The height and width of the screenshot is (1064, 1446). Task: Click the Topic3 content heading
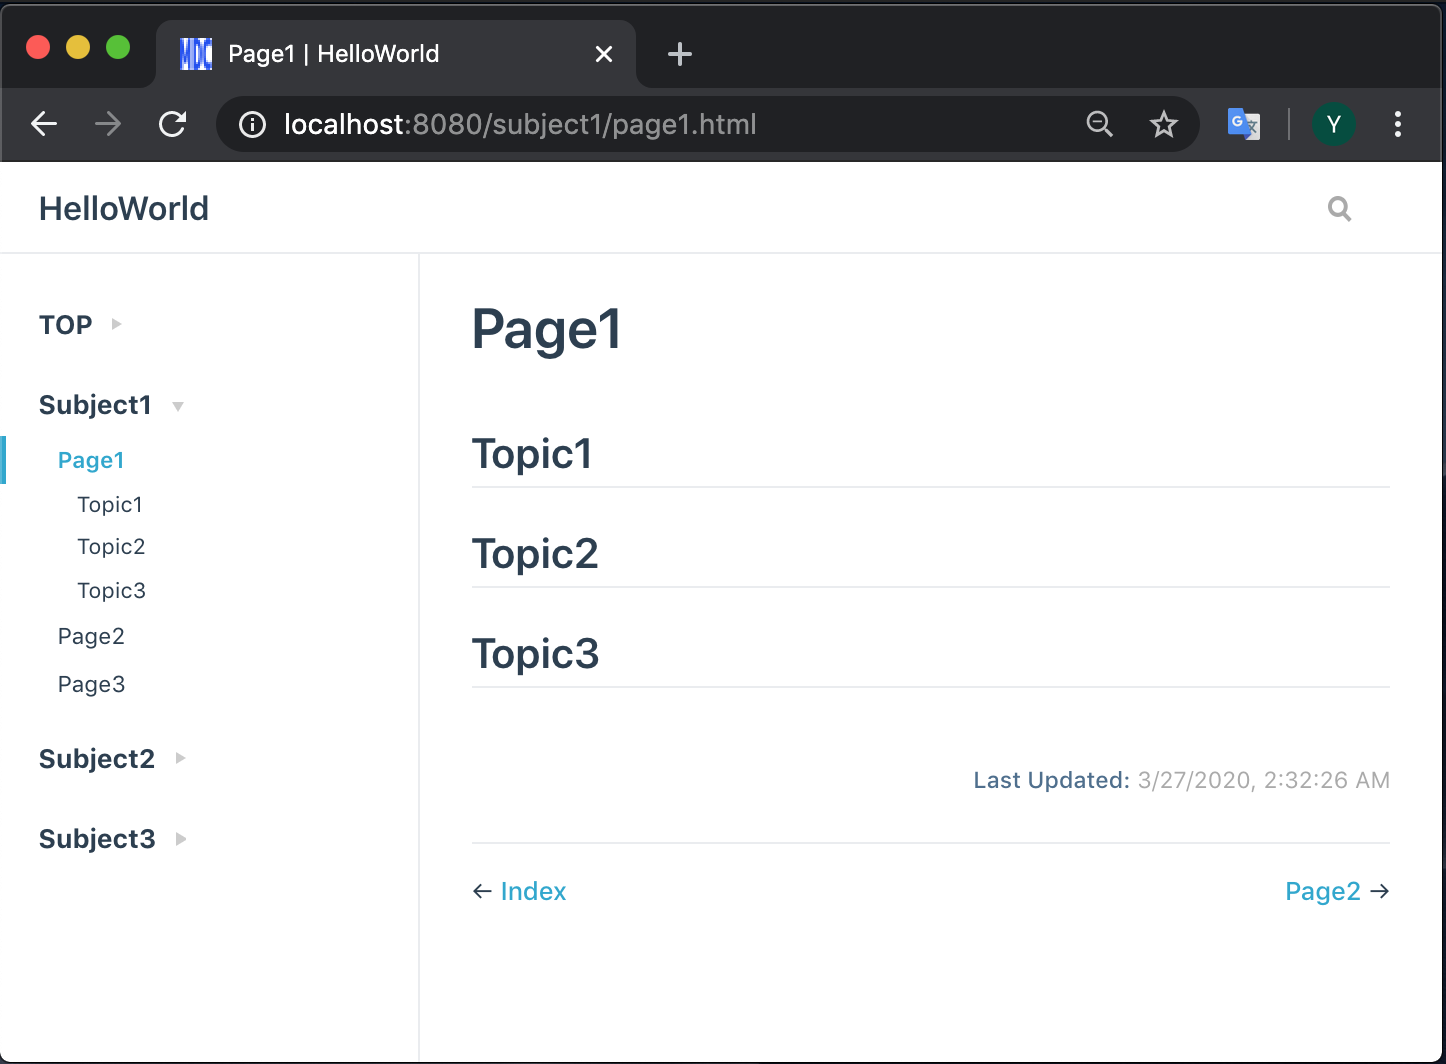coord(535,654)
